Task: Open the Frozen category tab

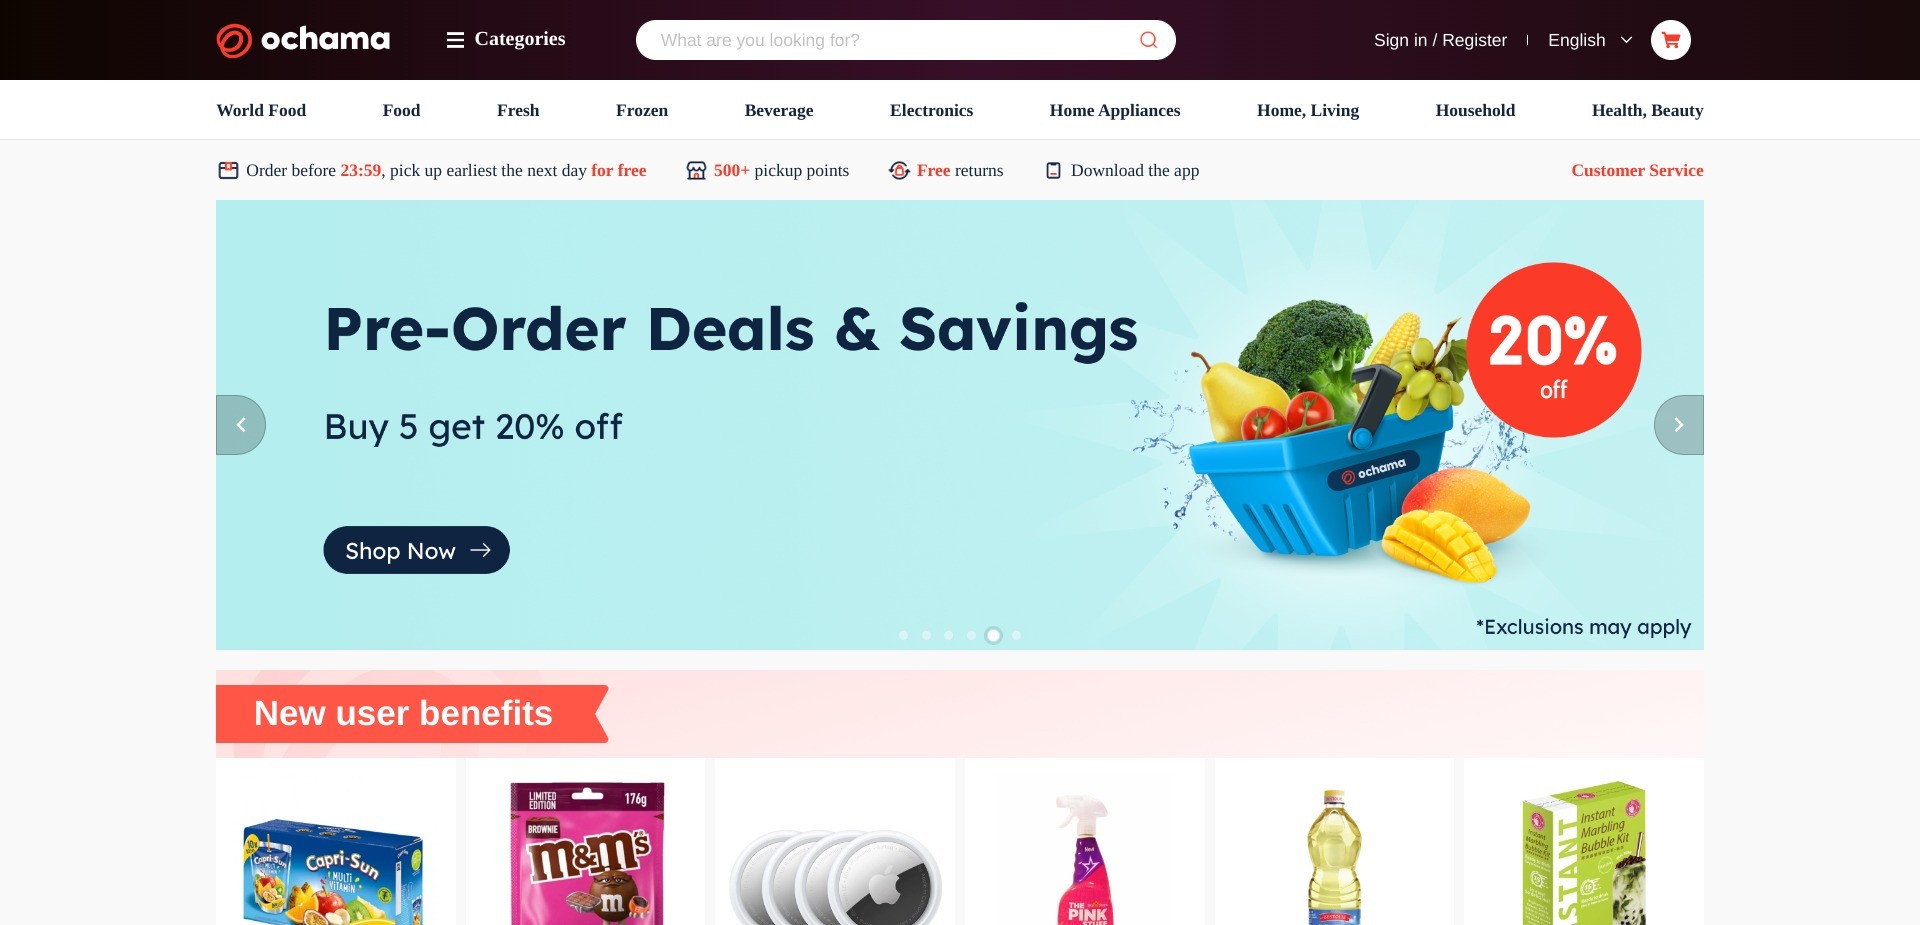Action: 642,110
